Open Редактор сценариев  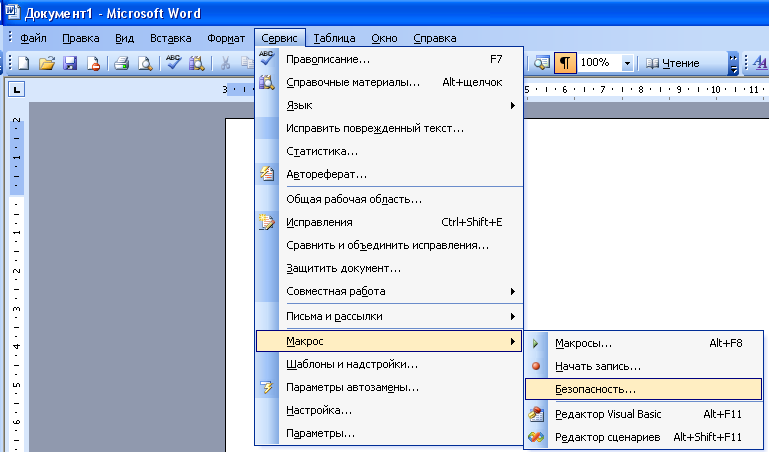coord(644,437)
